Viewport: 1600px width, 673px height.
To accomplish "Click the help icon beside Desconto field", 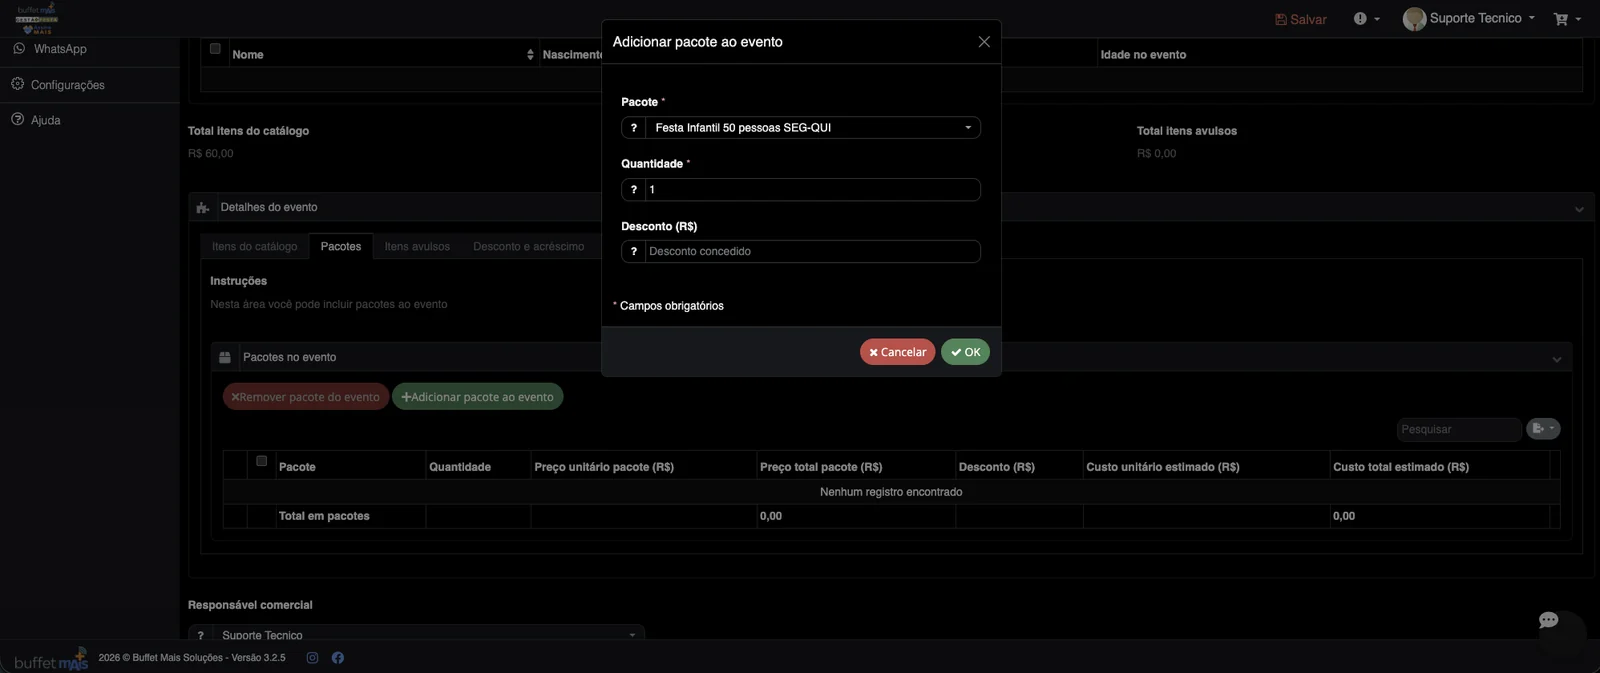I will (x=633, y=252).
